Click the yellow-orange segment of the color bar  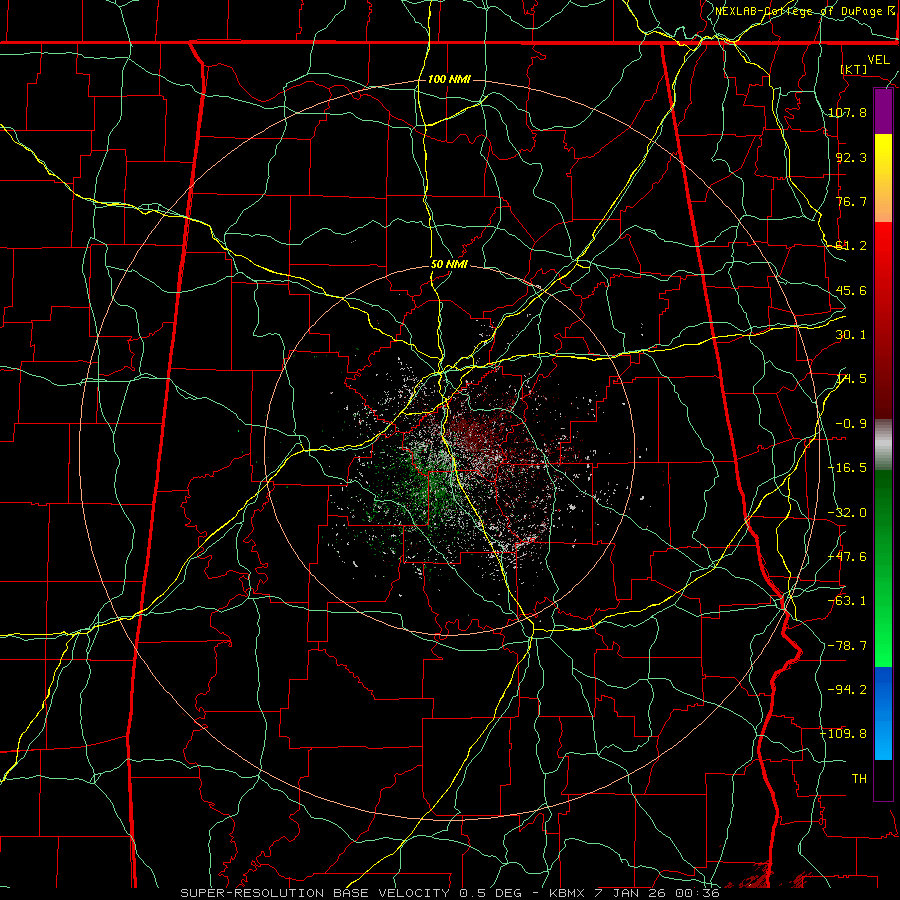point(883,178)
